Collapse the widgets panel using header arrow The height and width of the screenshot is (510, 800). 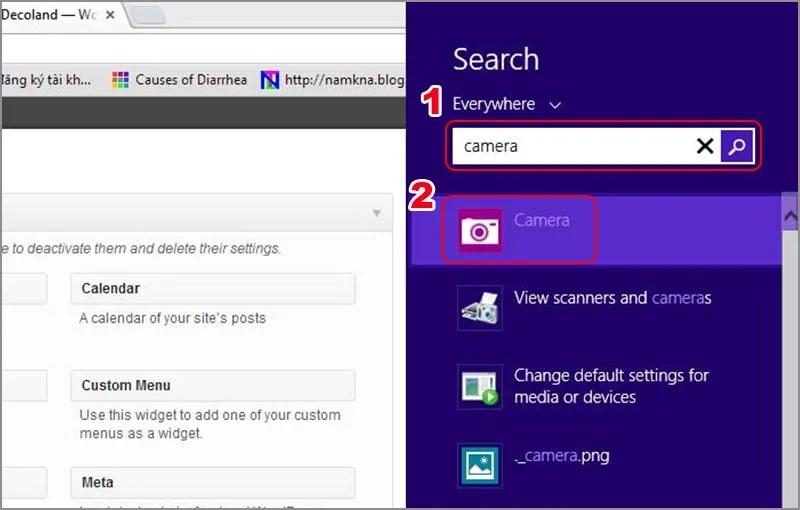(x=377, y=213)
